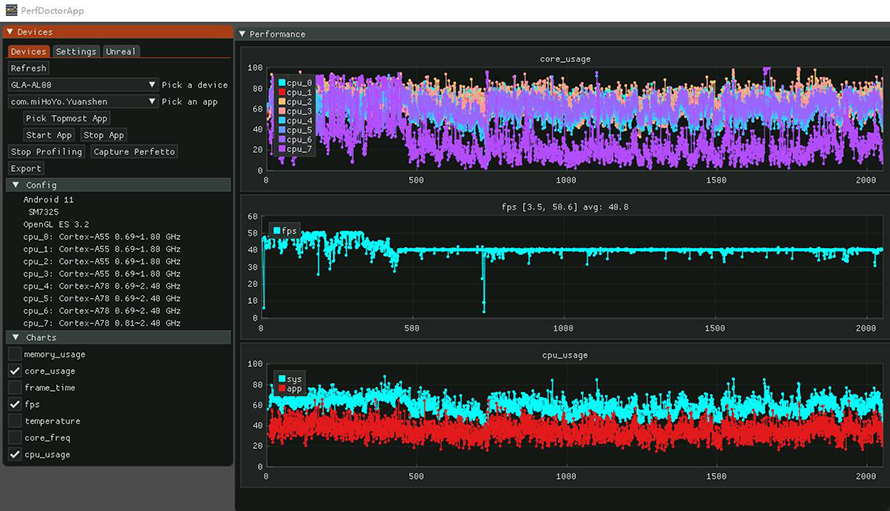Image resolution: width=890 pixels, height=511 pixels.
Task: Click the fps legend color marker
Action: click(277, 231)
